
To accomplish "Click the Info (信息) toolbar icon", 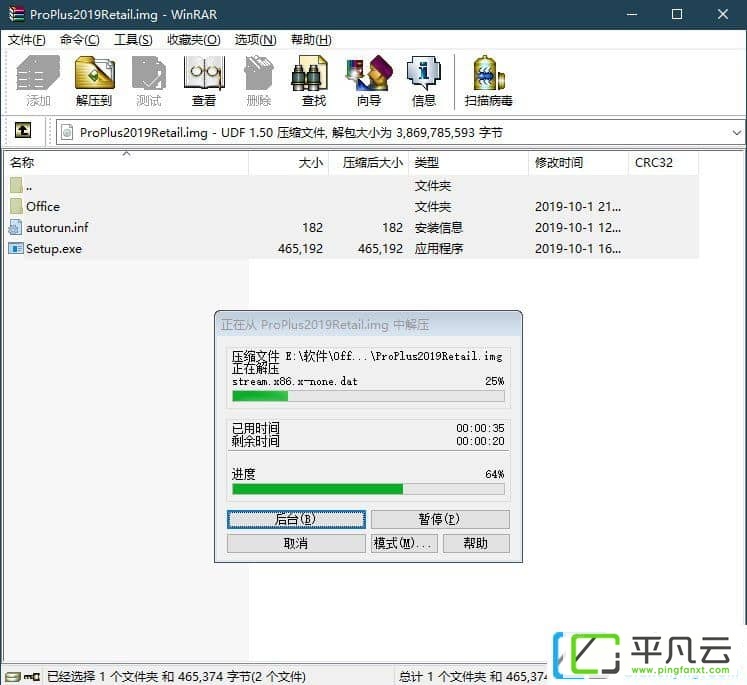I will 424,81.
